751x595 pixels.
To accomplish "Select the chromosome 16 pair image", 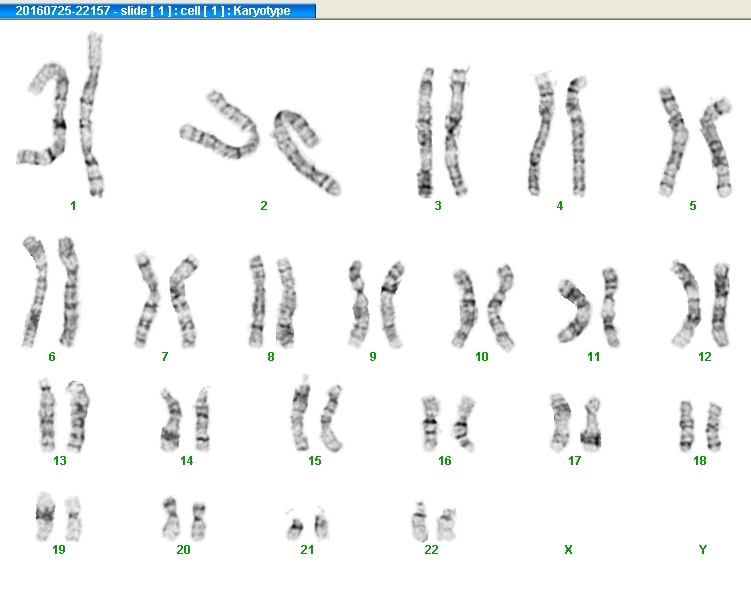I will (448, 423).
